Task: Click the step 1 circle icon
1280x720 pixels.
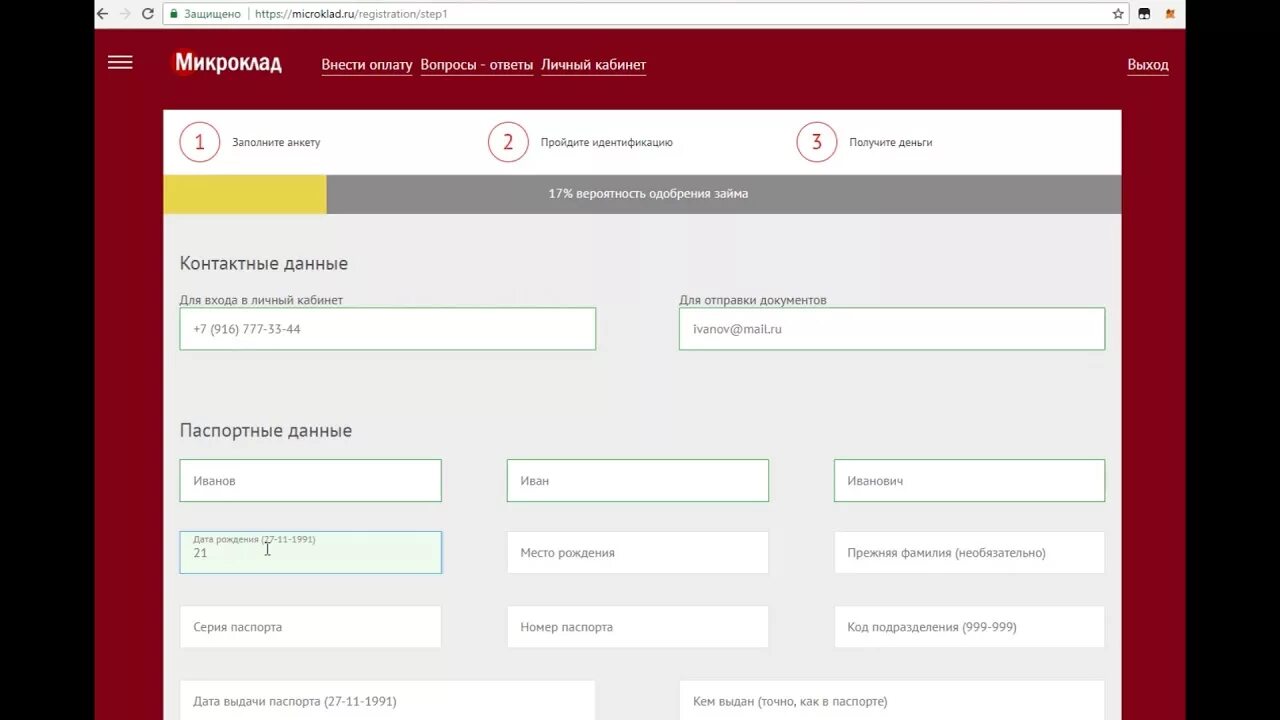Action: pos(199,142)
